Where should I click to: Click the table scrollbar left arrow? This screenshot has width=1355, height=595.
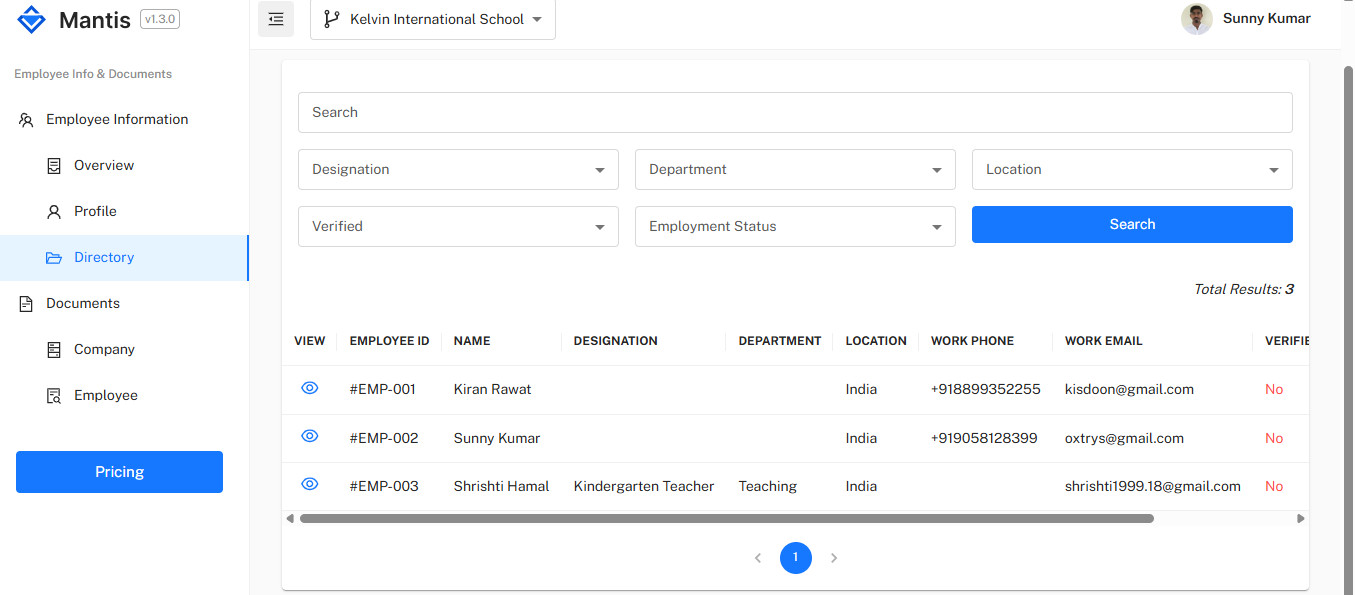[290, 519]
